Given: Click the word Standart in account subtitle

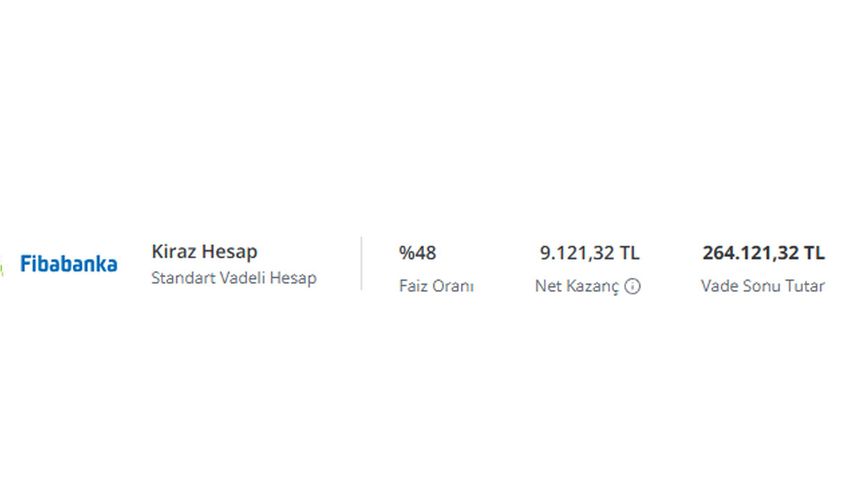Looking at the screenshot, I should click(183, 278).
